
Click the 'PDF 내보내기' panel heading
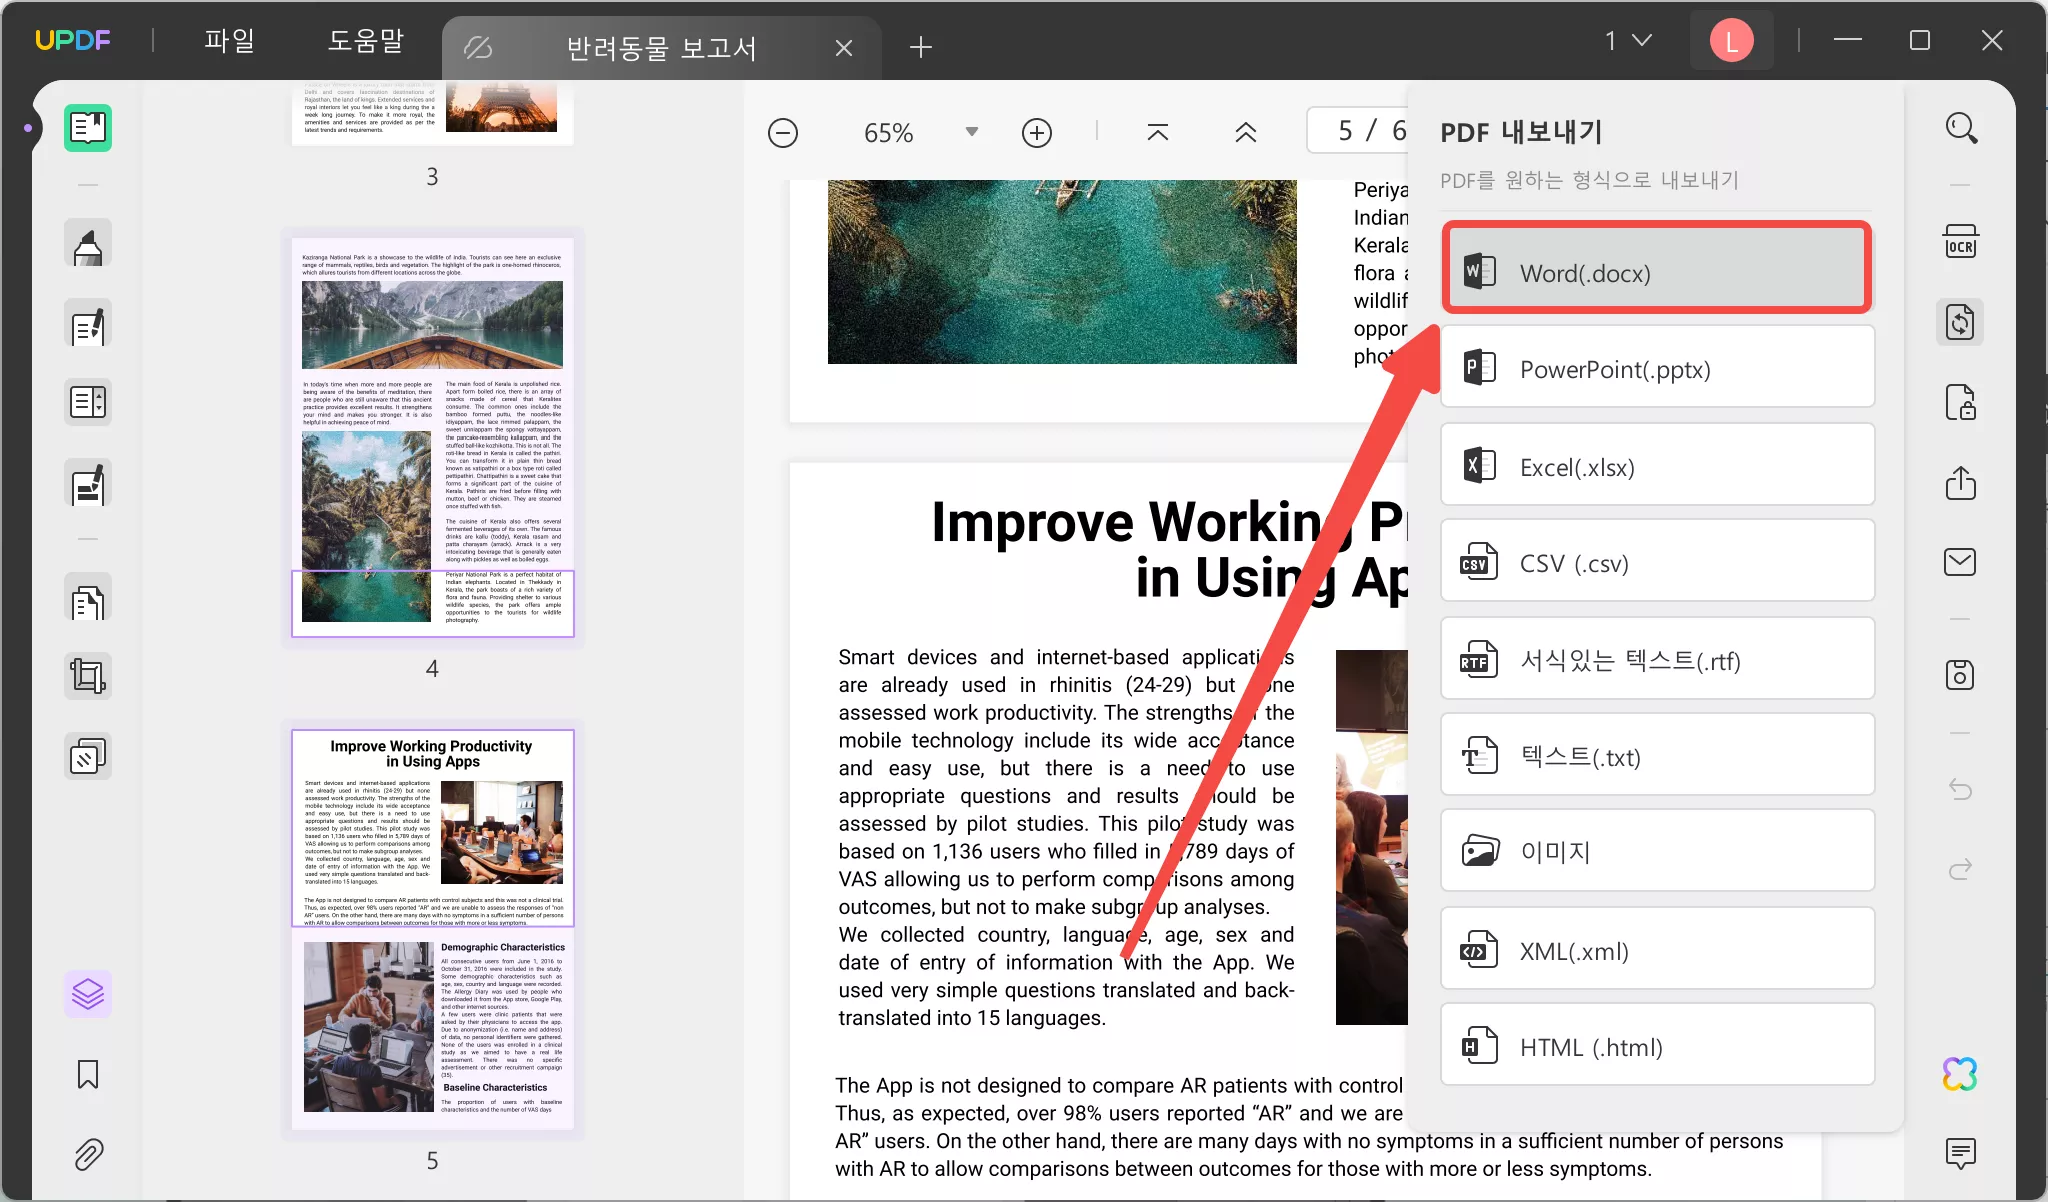(1521, 132)
